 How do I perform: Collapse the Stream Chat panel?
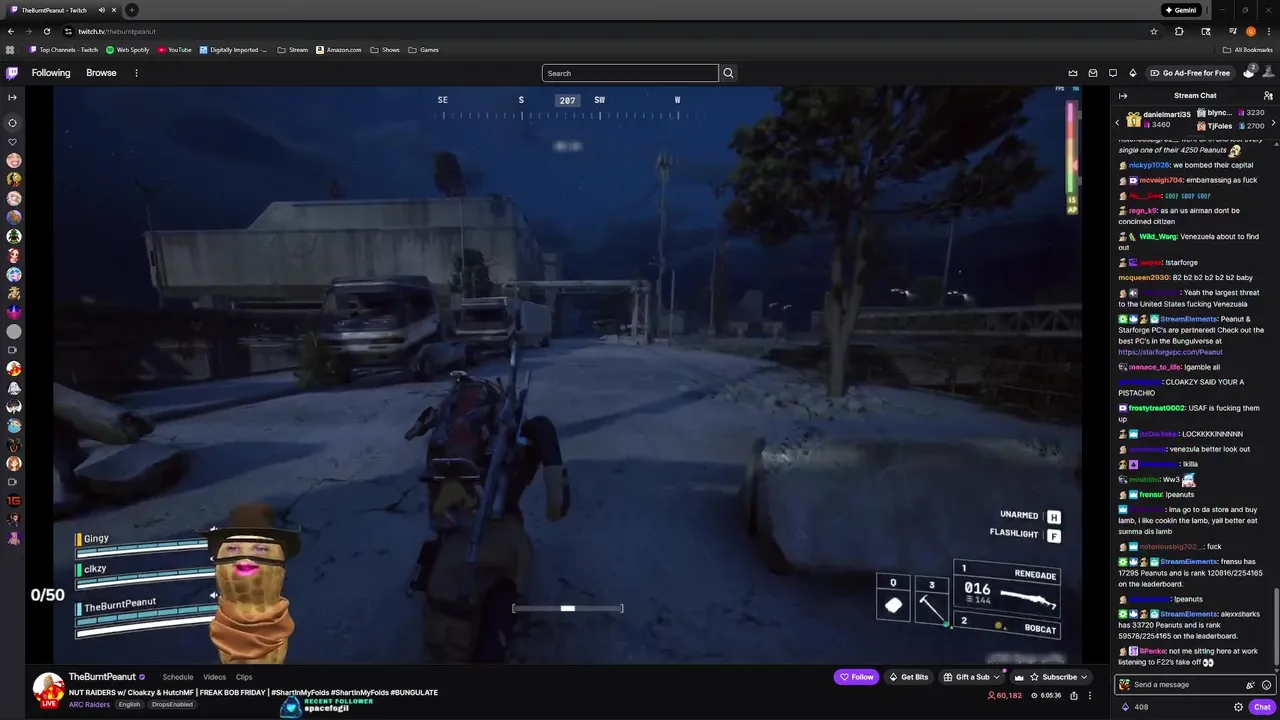click(x=1123, y=96)
